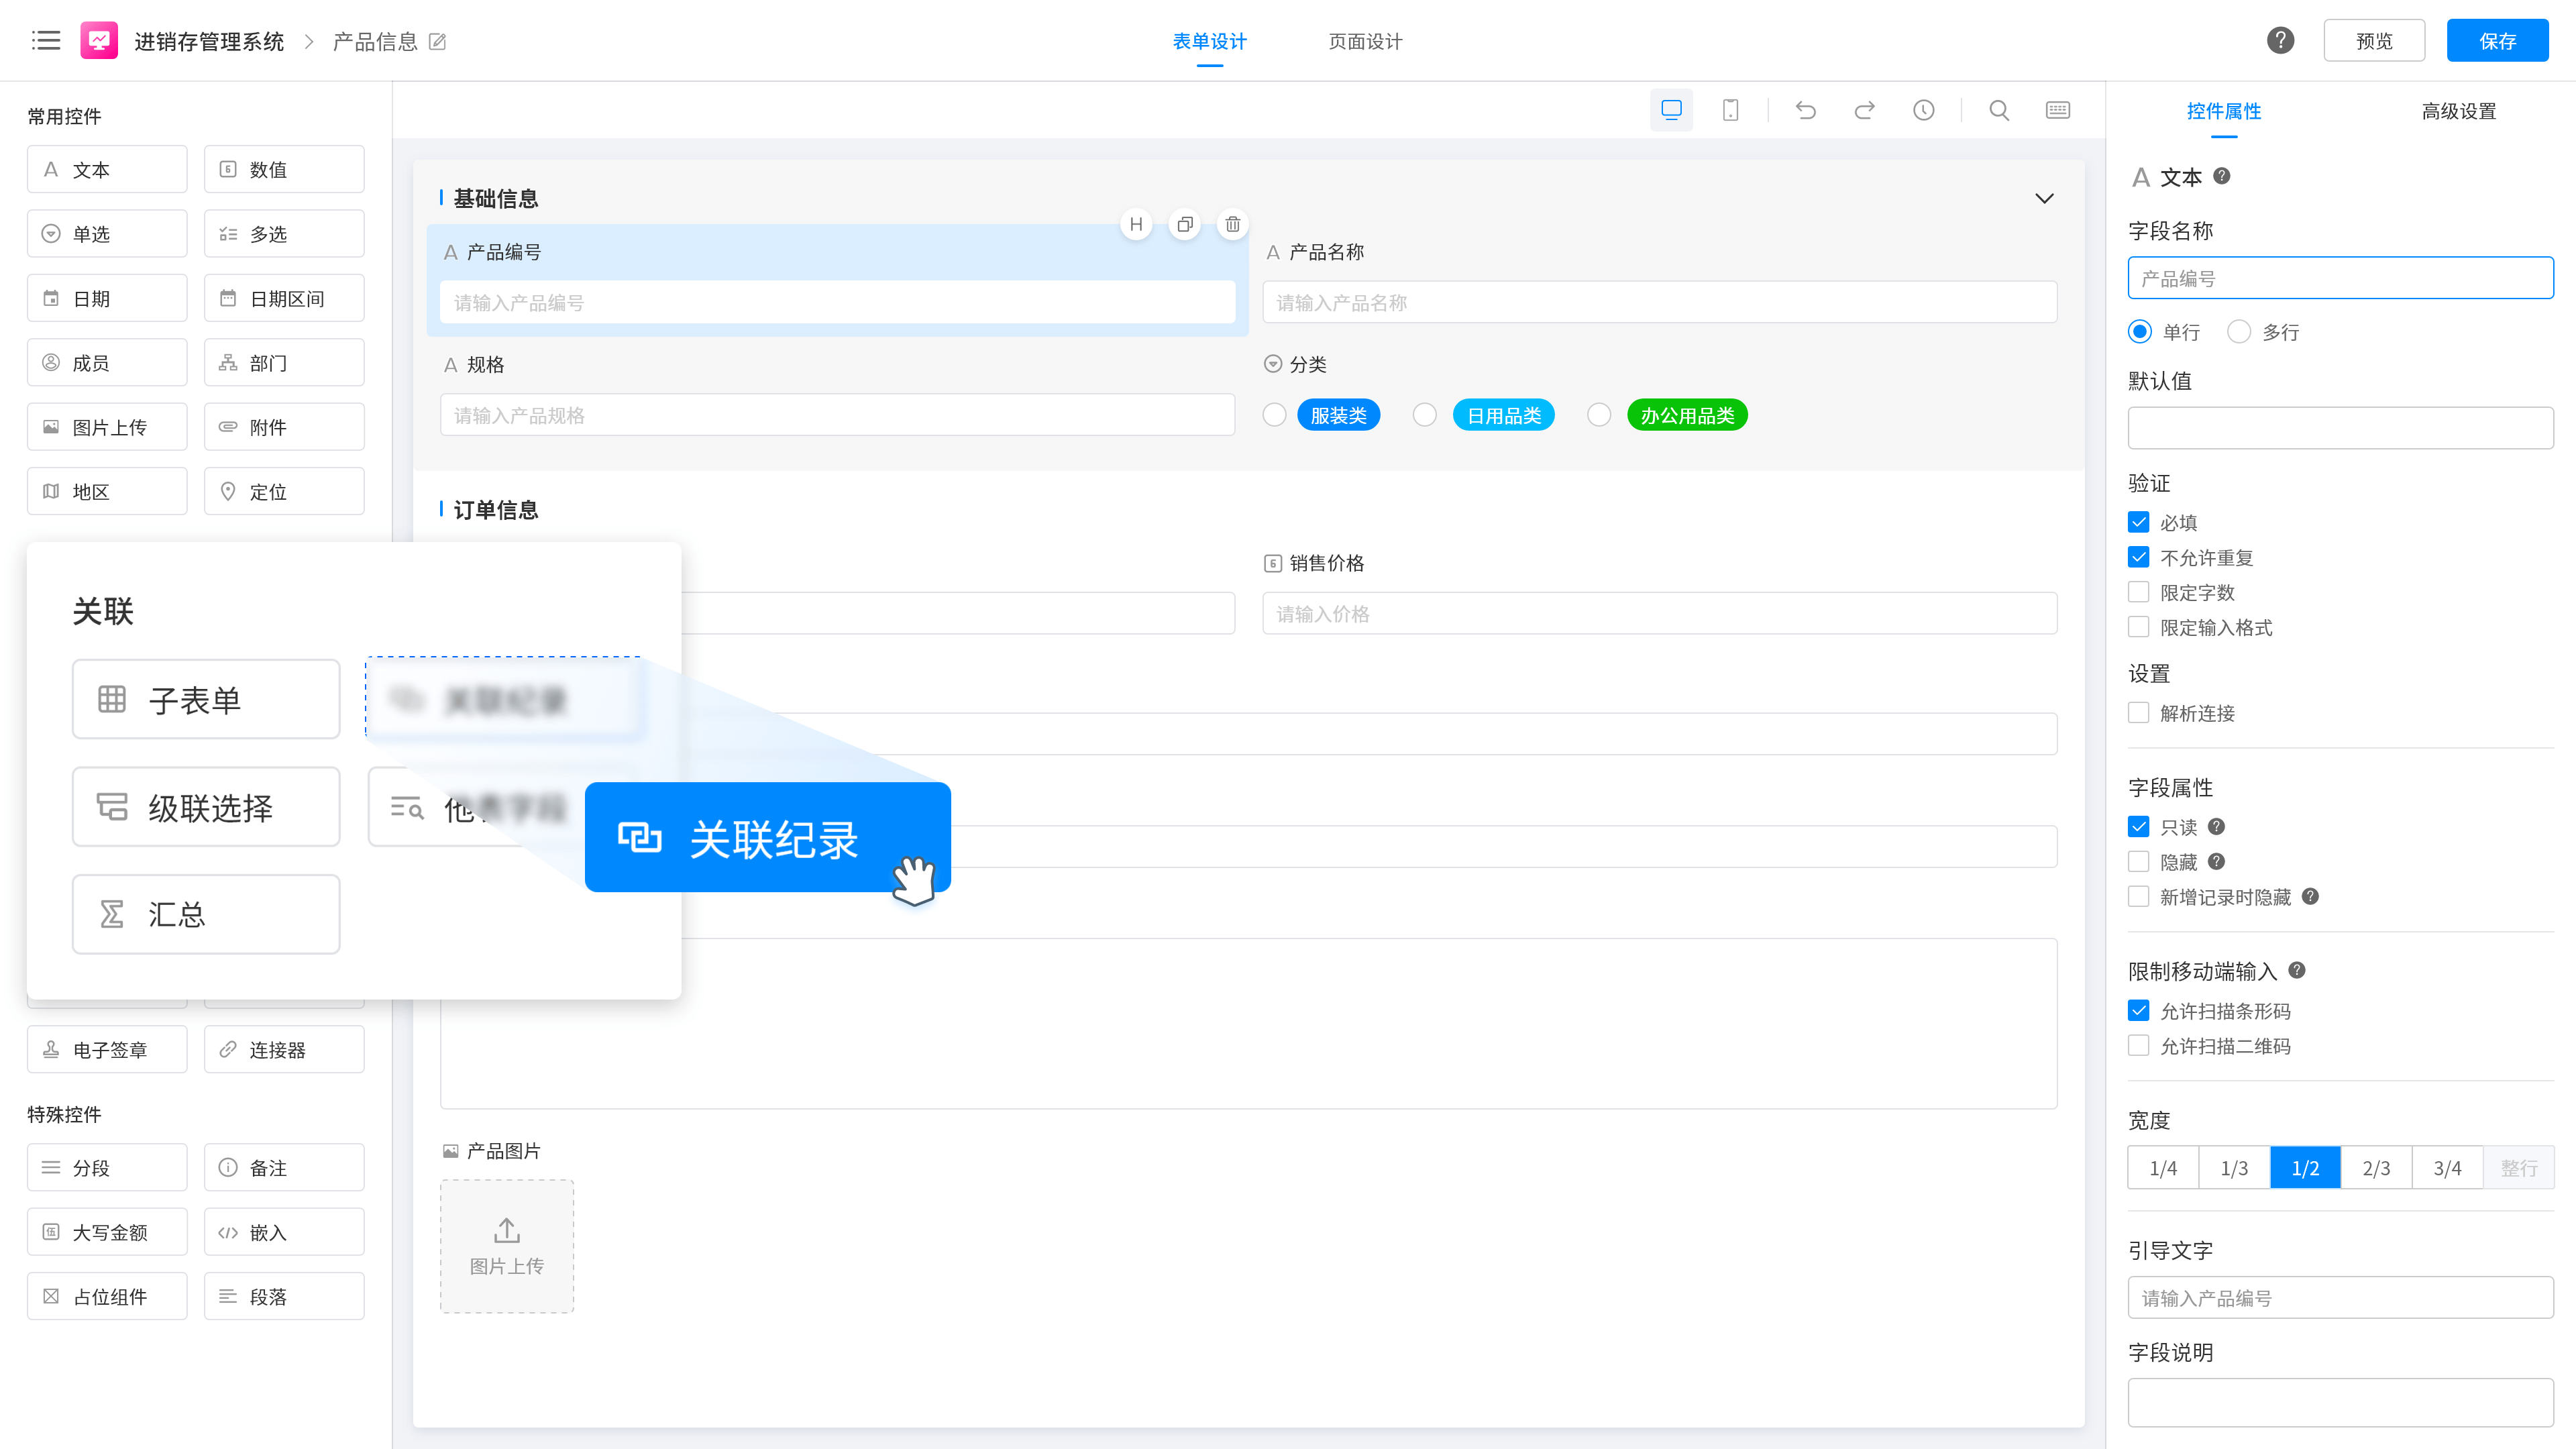Enable the 限定输入格式 checkbox
The height and width of the screenshot is (1449, 2576).
pos(2139,627)
